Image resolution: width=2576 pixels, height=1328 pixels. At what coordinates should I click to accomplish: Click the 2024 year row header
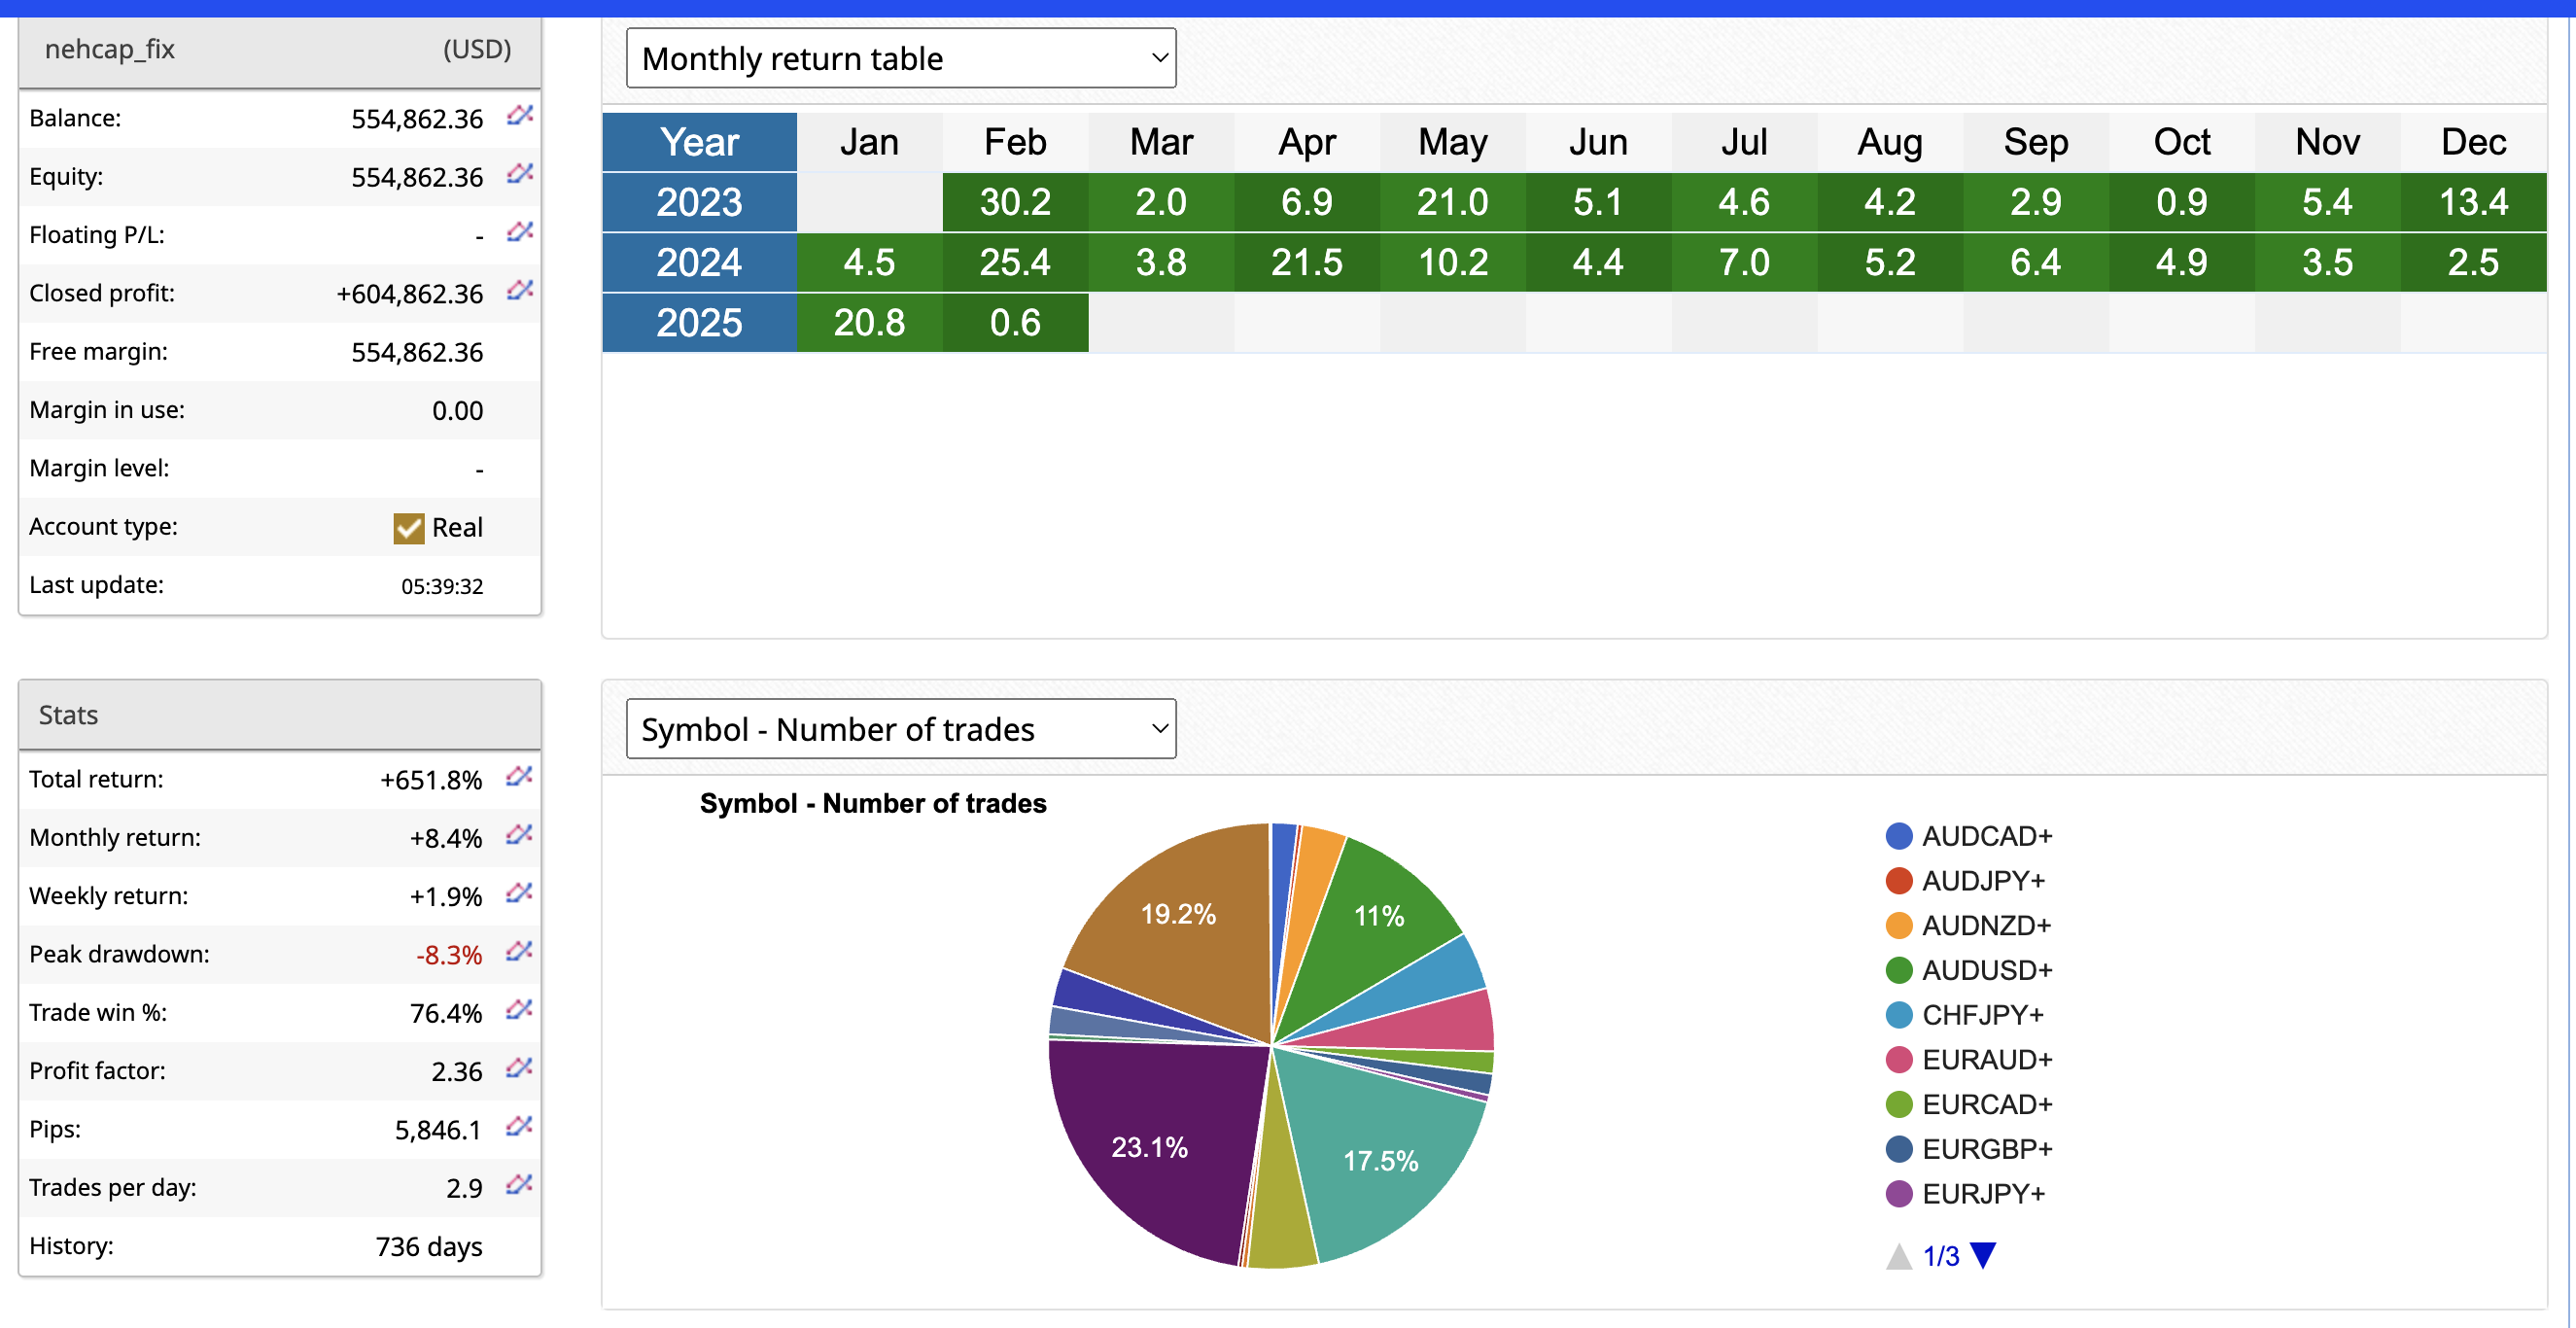(x=699, y=262)
